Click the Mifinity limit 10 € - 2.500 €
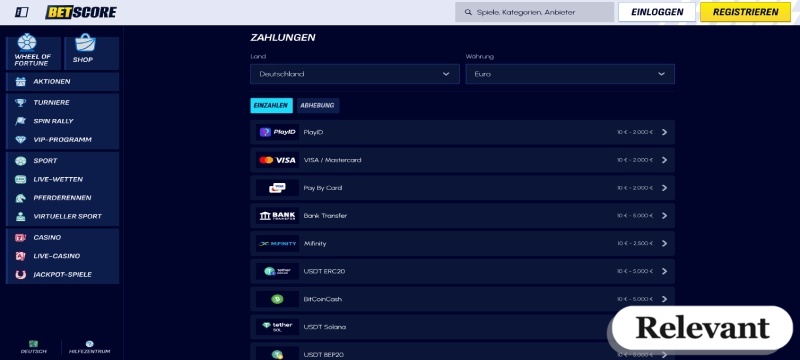 pos(635,244)
